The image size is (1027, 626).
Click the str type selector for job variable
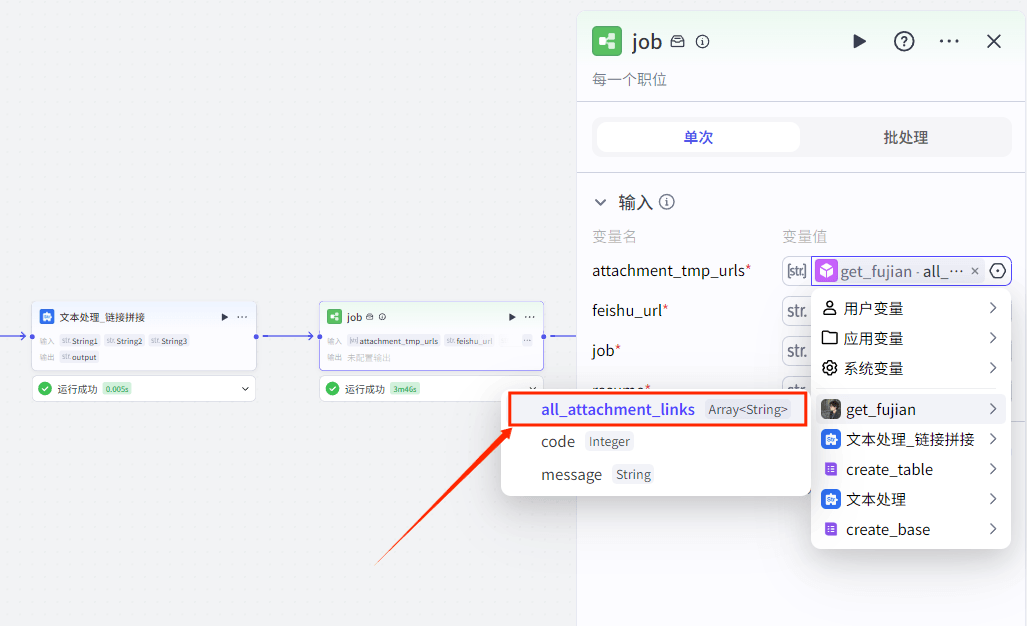pyautogui.click(x=796, y=351)
